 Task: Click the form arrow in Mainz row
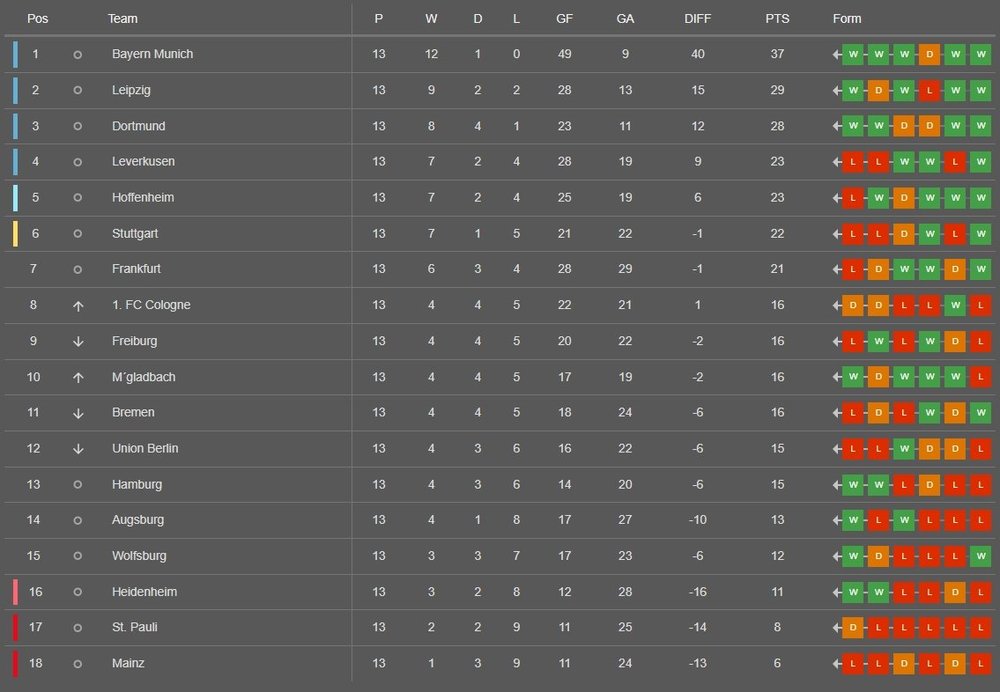tap(837, 663)
